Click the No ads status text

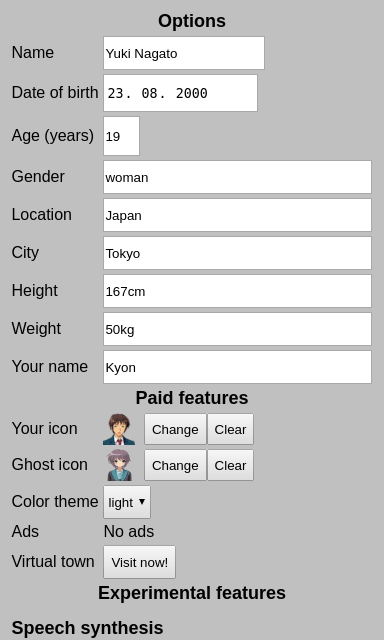pyautogui.click(x=129, y=531)
